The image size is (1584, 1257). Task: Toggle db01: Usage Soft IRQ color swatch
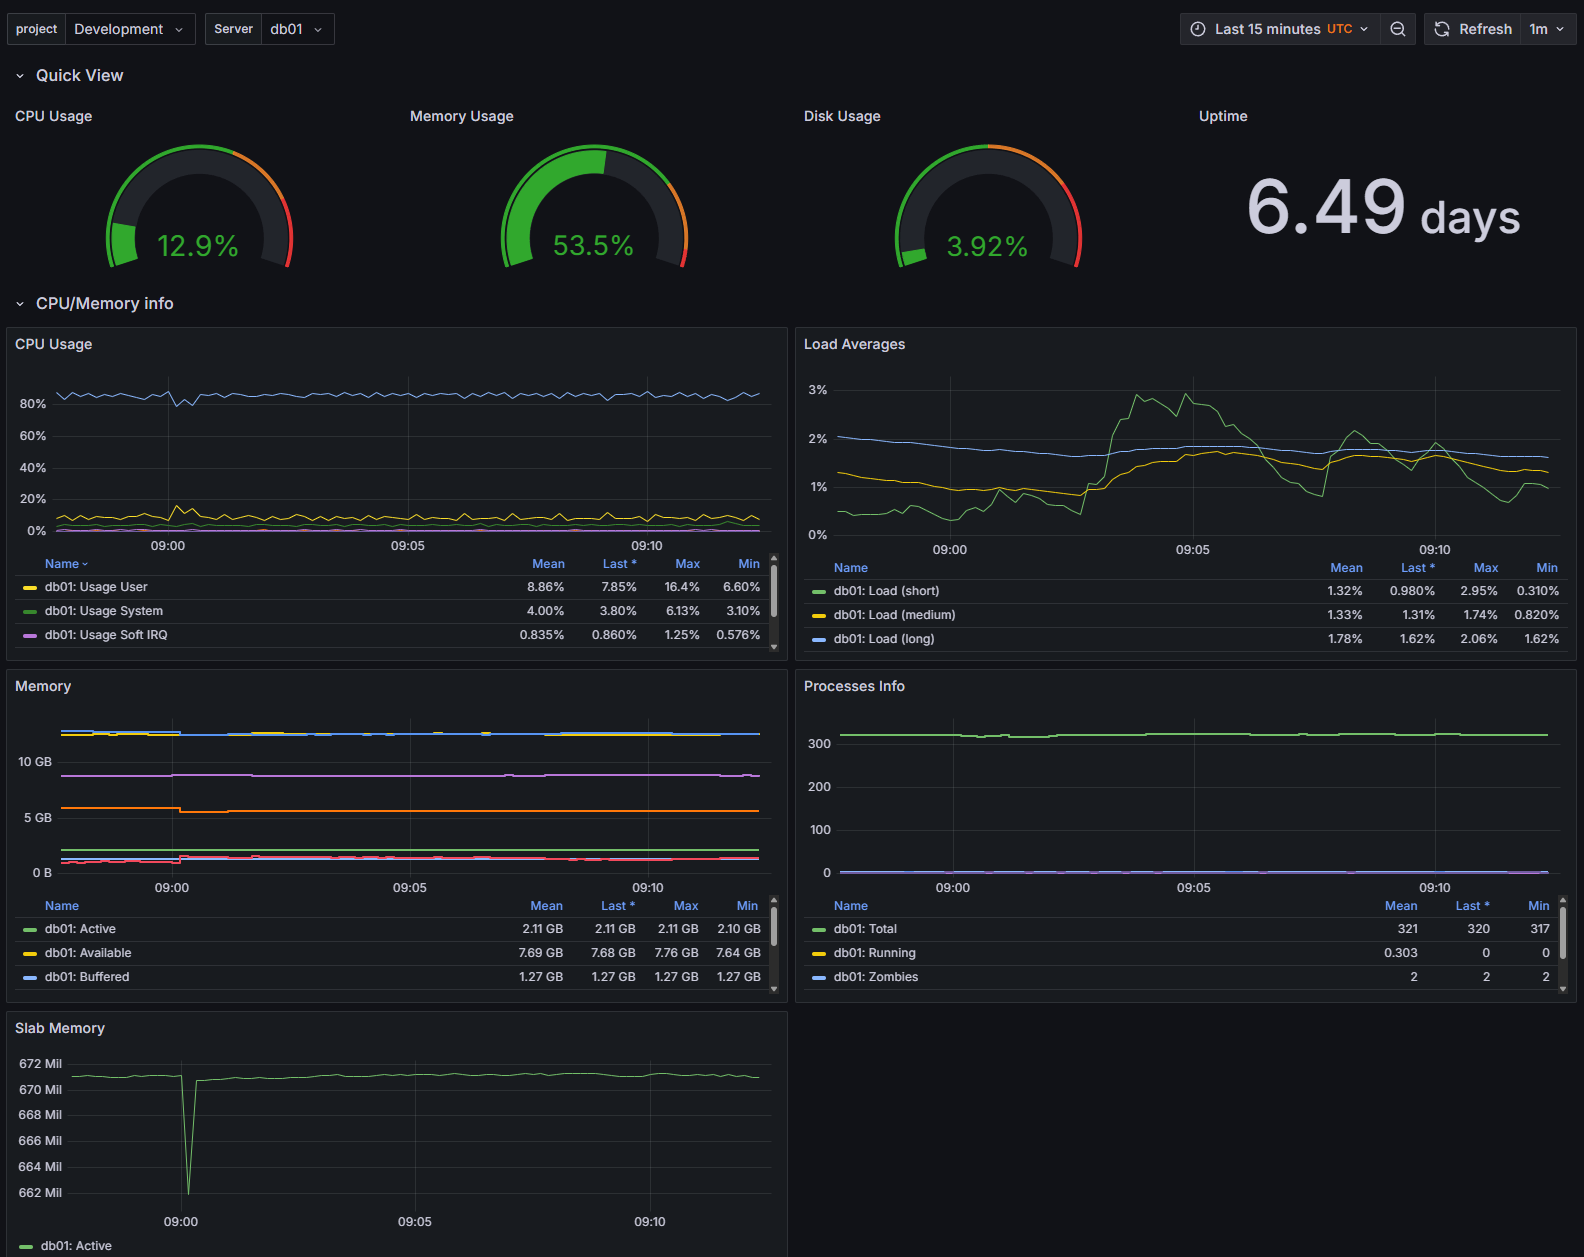tap(30, 636)
